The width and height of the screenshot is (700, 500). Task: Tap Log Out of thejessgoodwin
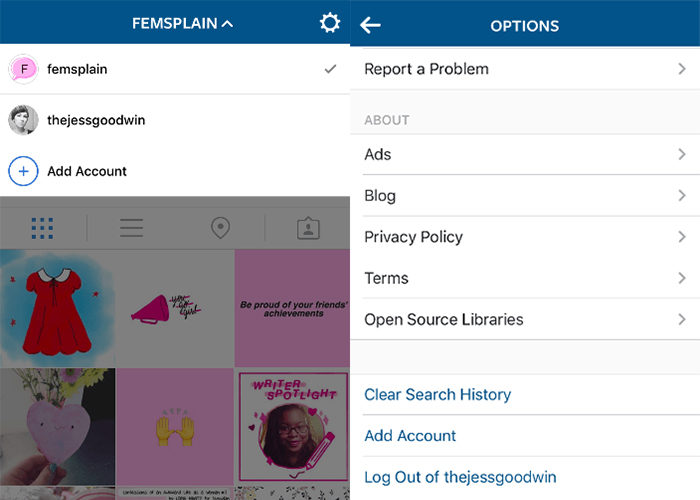click(460, 477)
